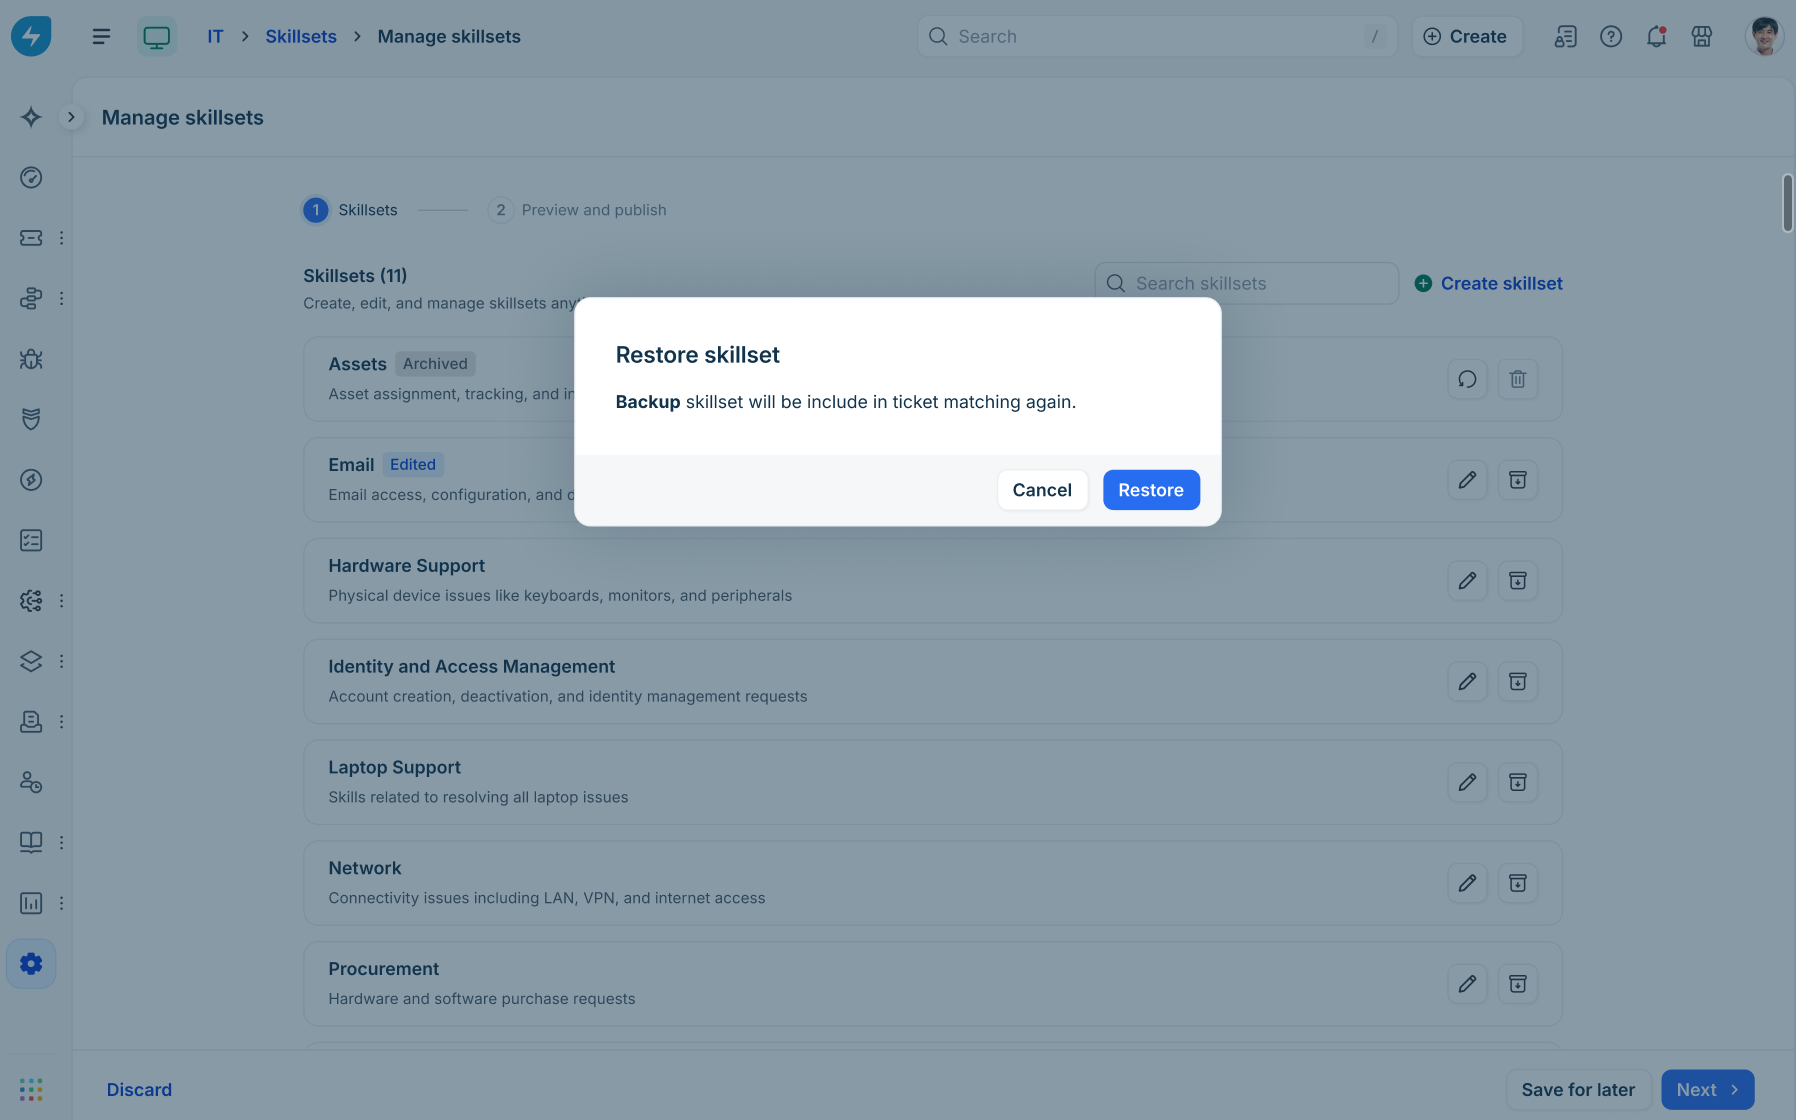The width and height of the screenshot is (1796, 1120).
Task: Archive the Hardware Support skillset
Action: 1518,581
